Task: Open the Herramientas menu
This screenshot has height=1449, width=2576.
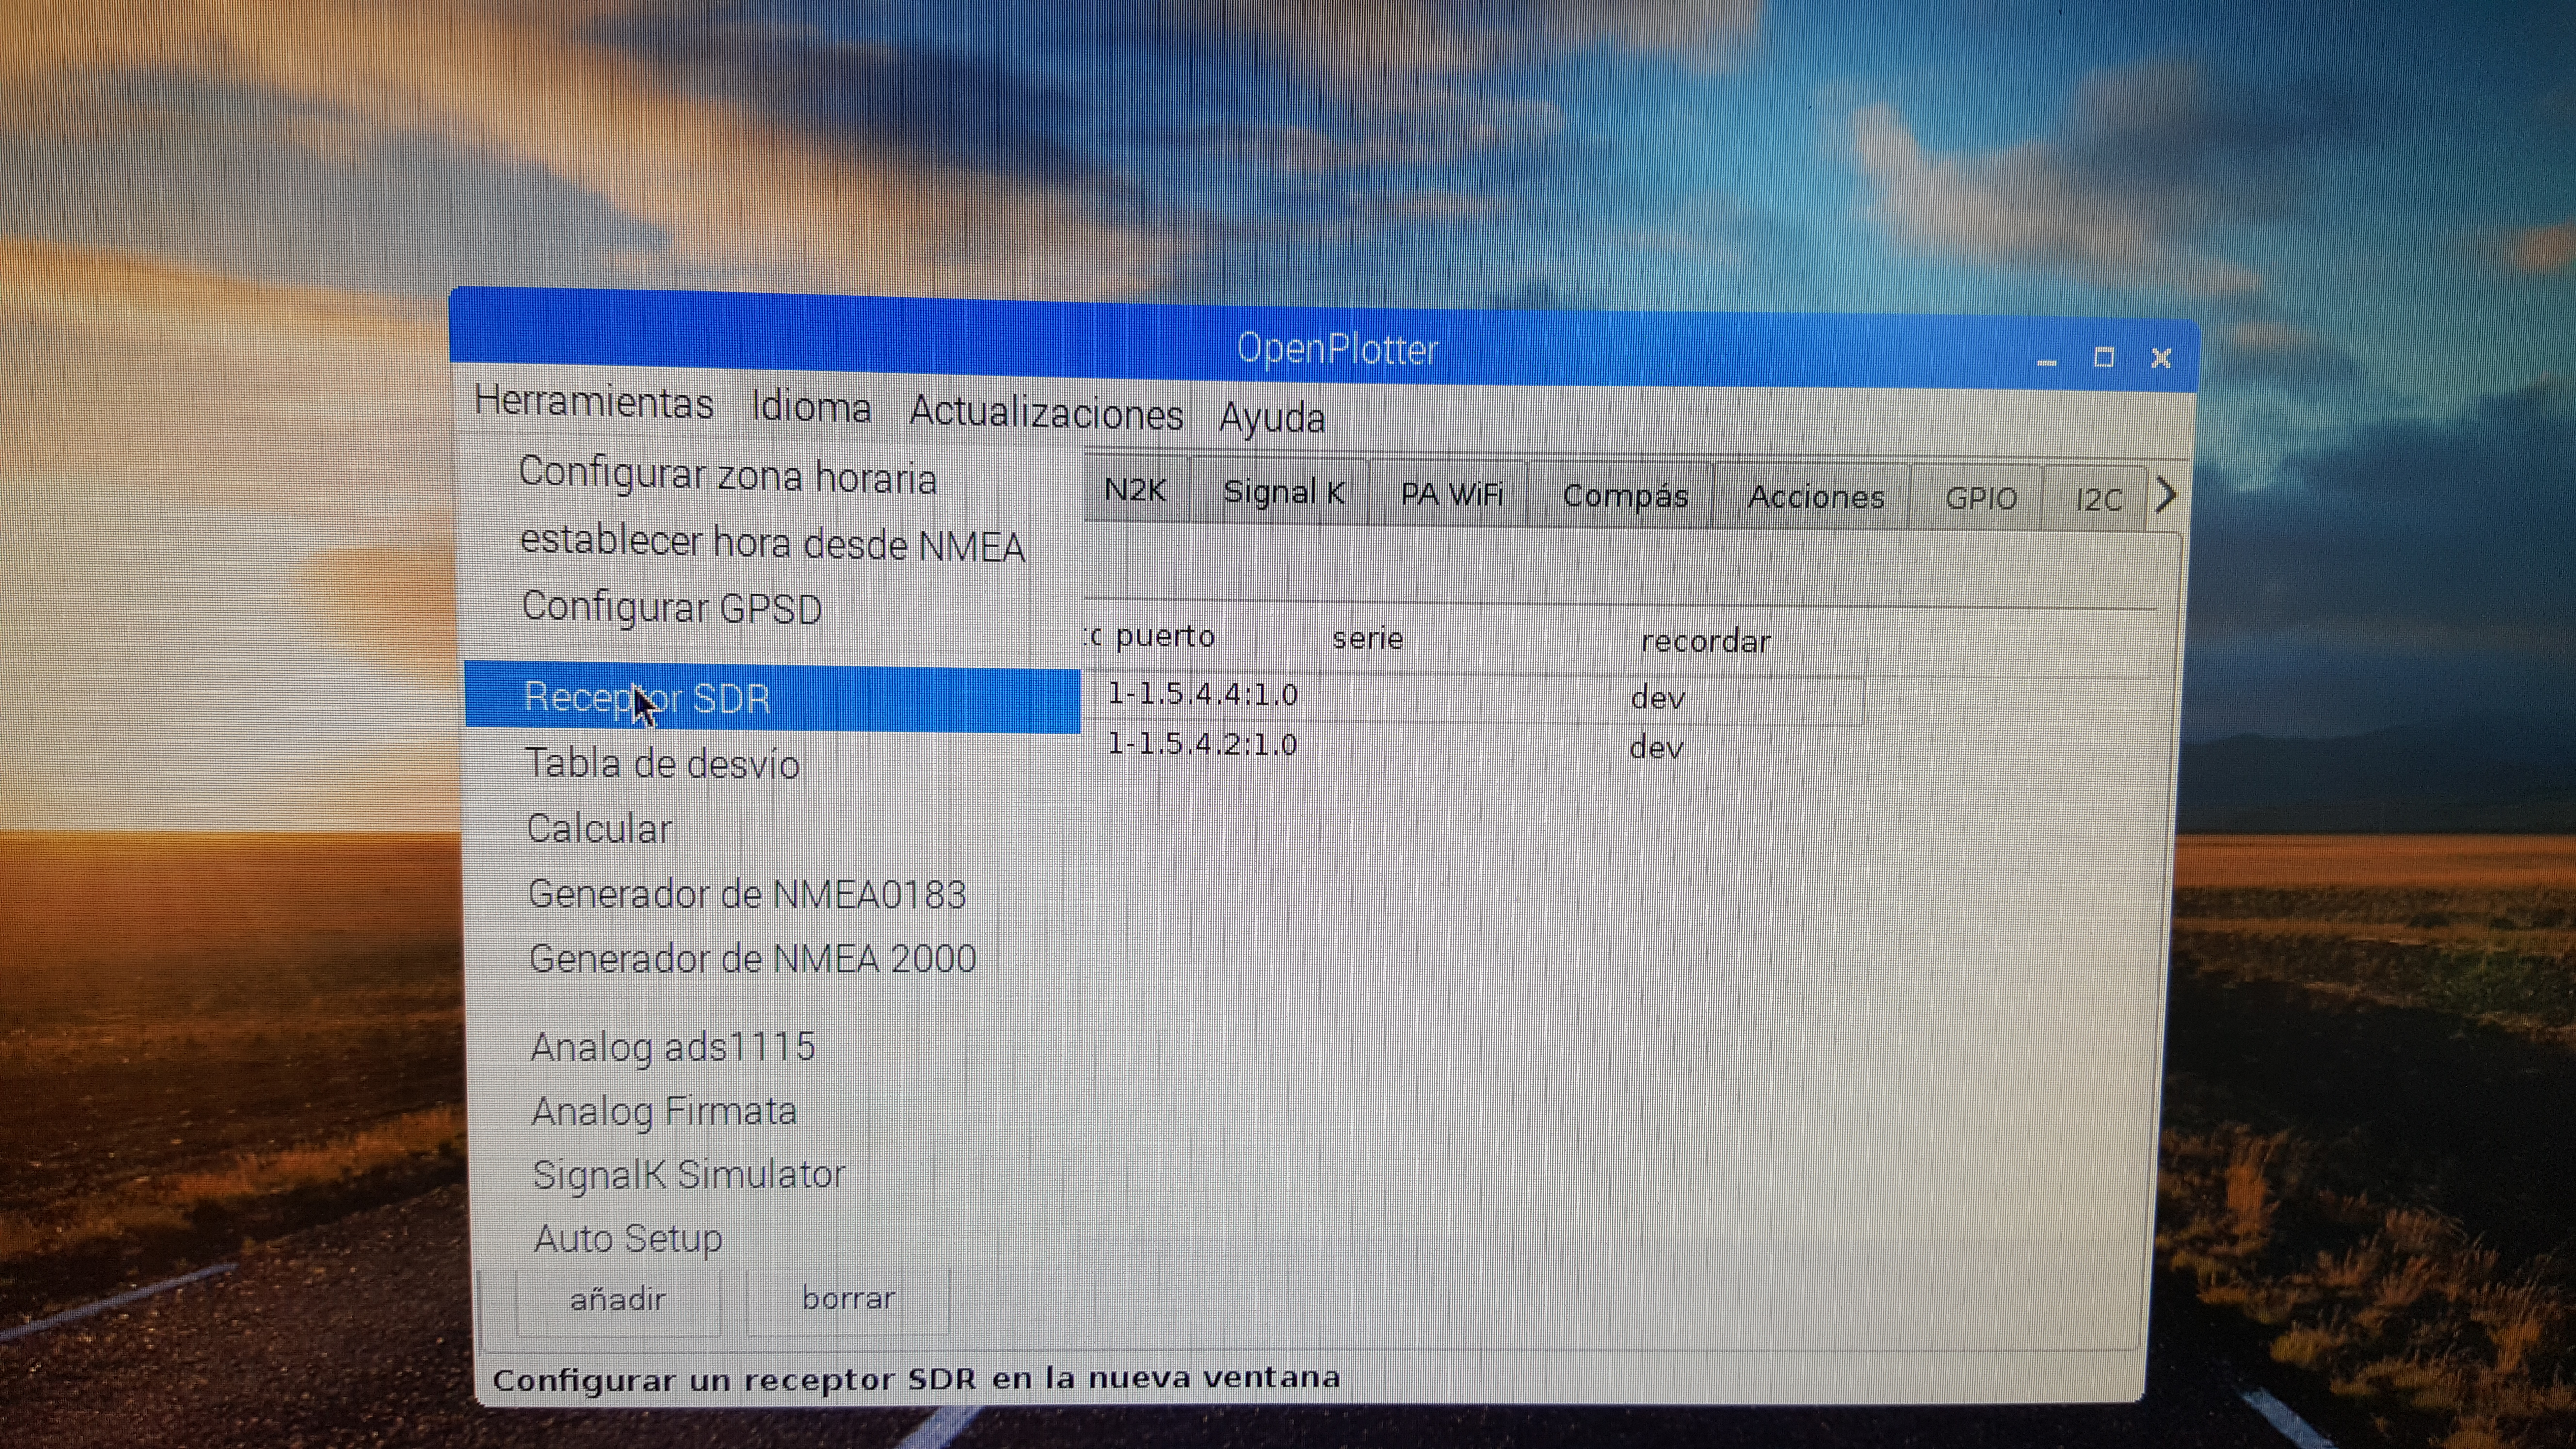Action: click(594, 402)
